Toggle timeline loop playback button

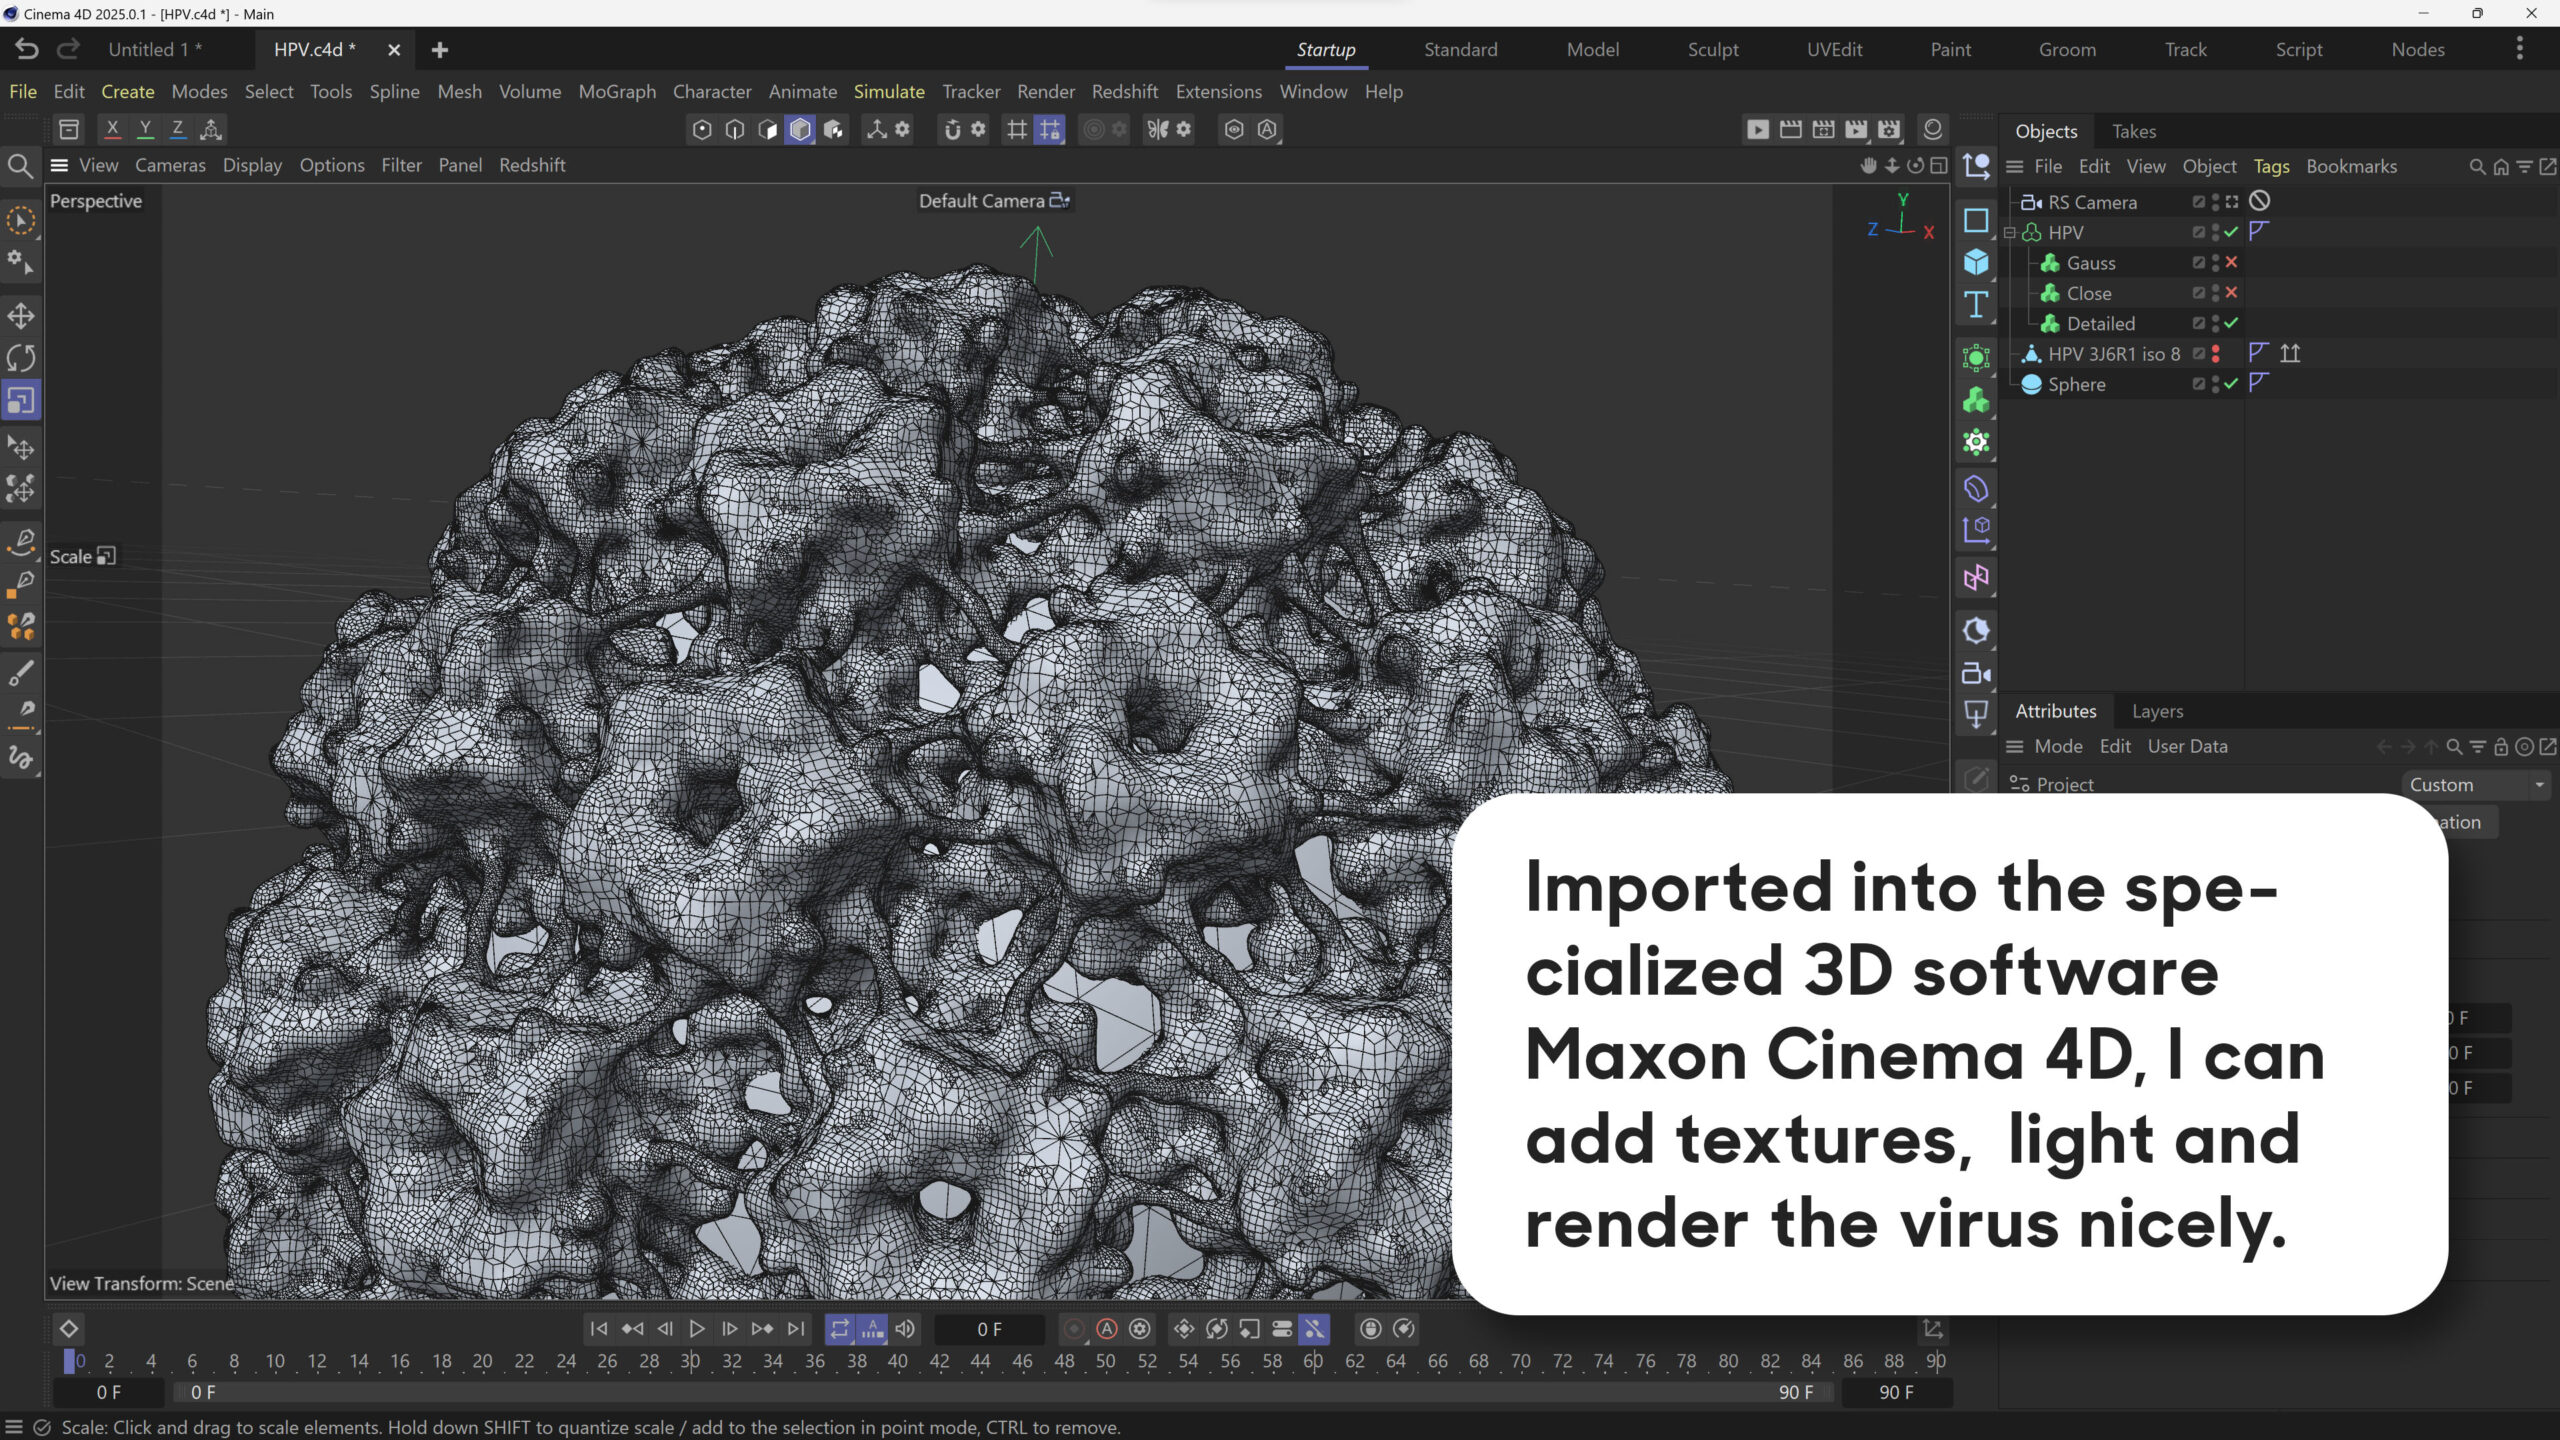[840, 1329]
